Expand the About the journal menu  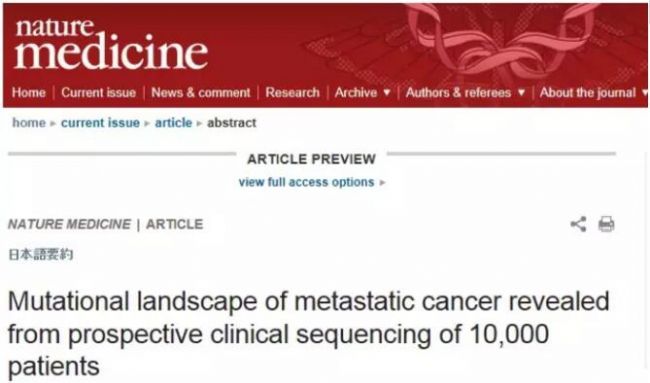[x=593, y=92]
